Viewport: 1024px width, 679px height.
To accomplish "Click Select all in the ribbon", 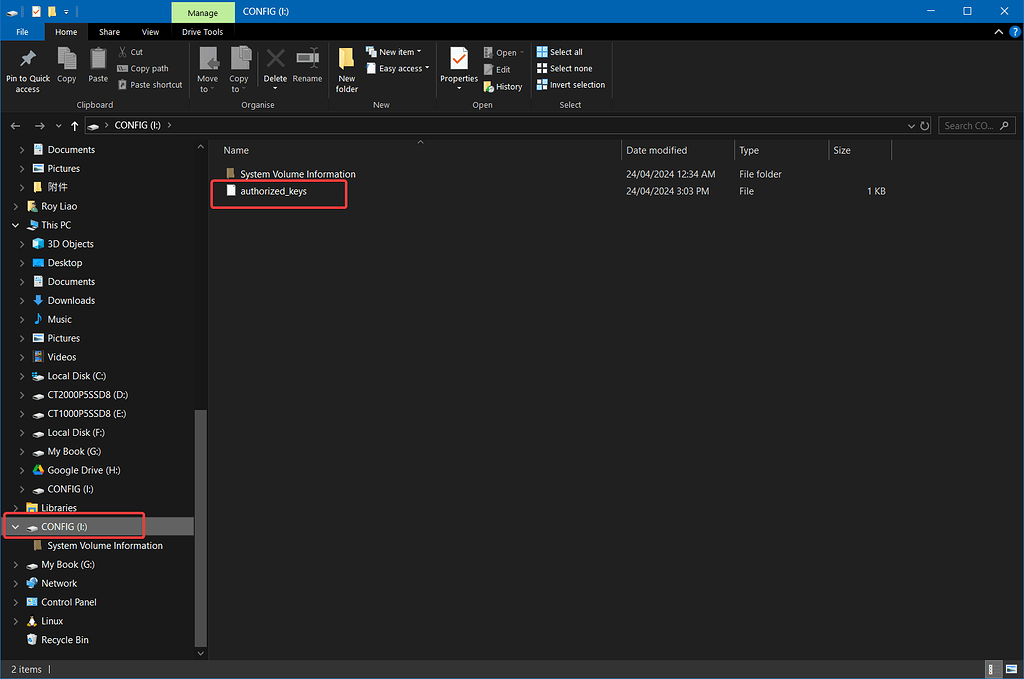I will pos(561,51).
